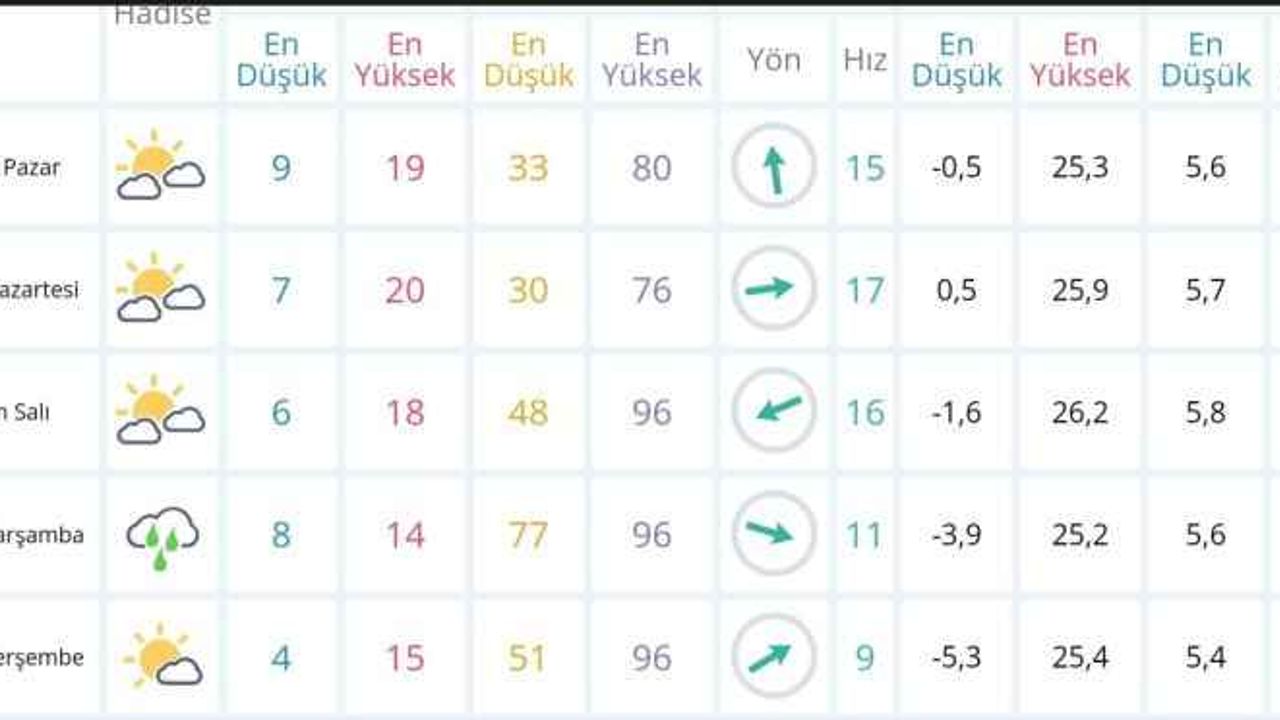Click the first pink En Yüksek header

point(405,60)
